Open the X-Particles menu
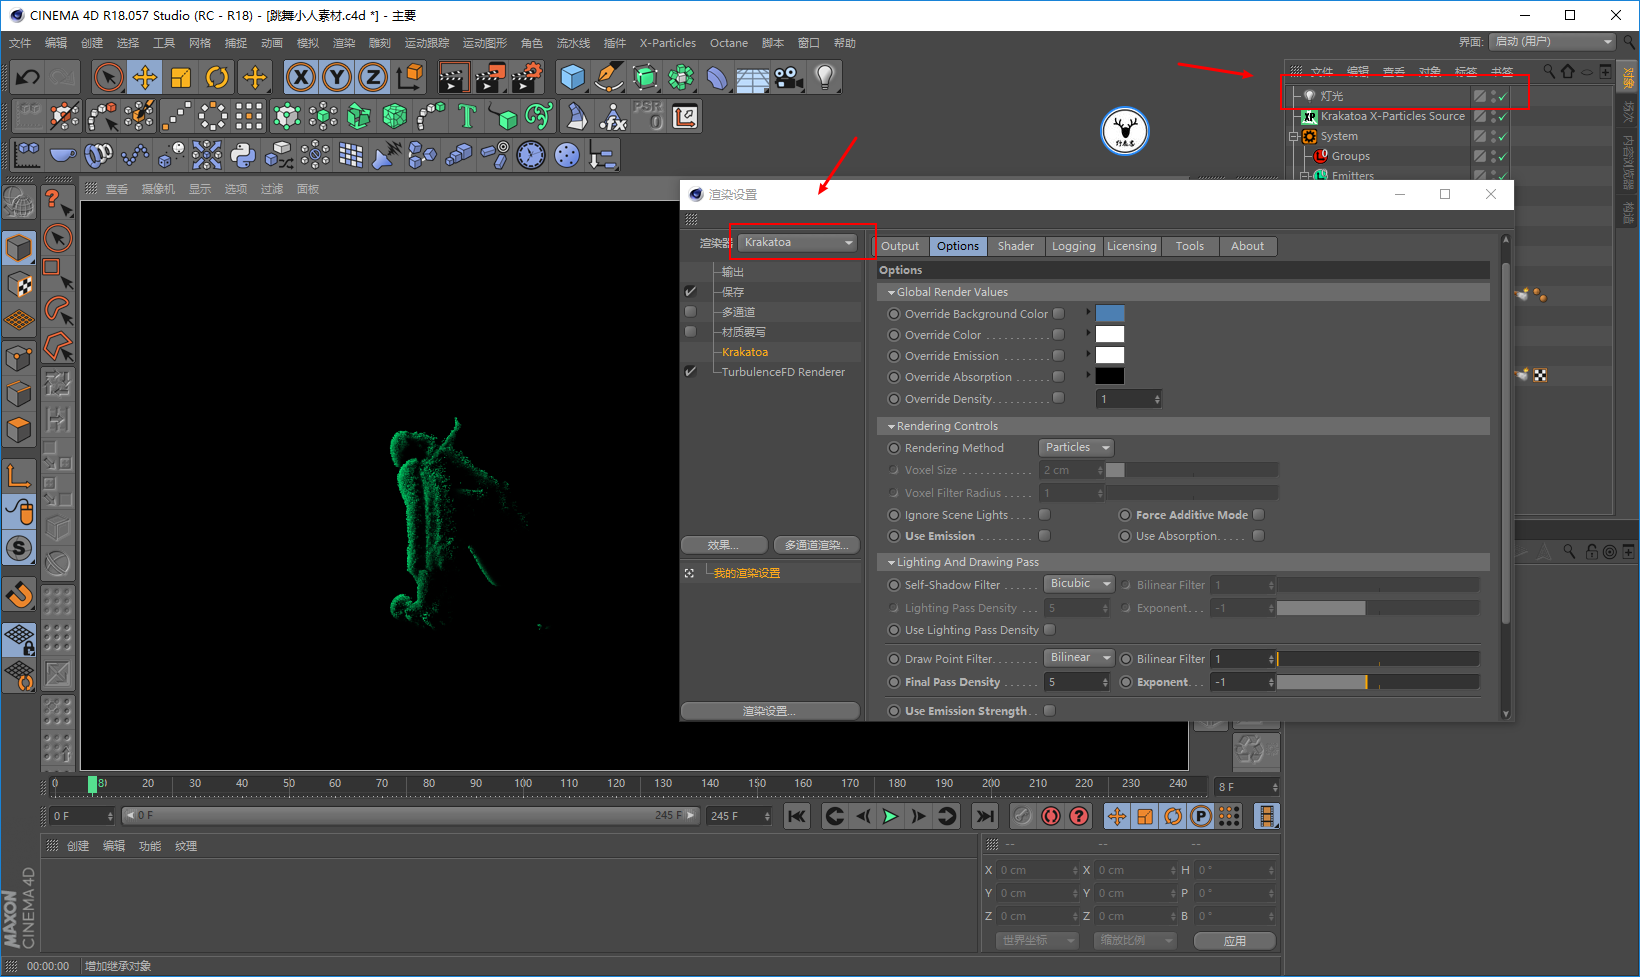The height and width of the screenshot is (977, 1640). click(668, 43)
